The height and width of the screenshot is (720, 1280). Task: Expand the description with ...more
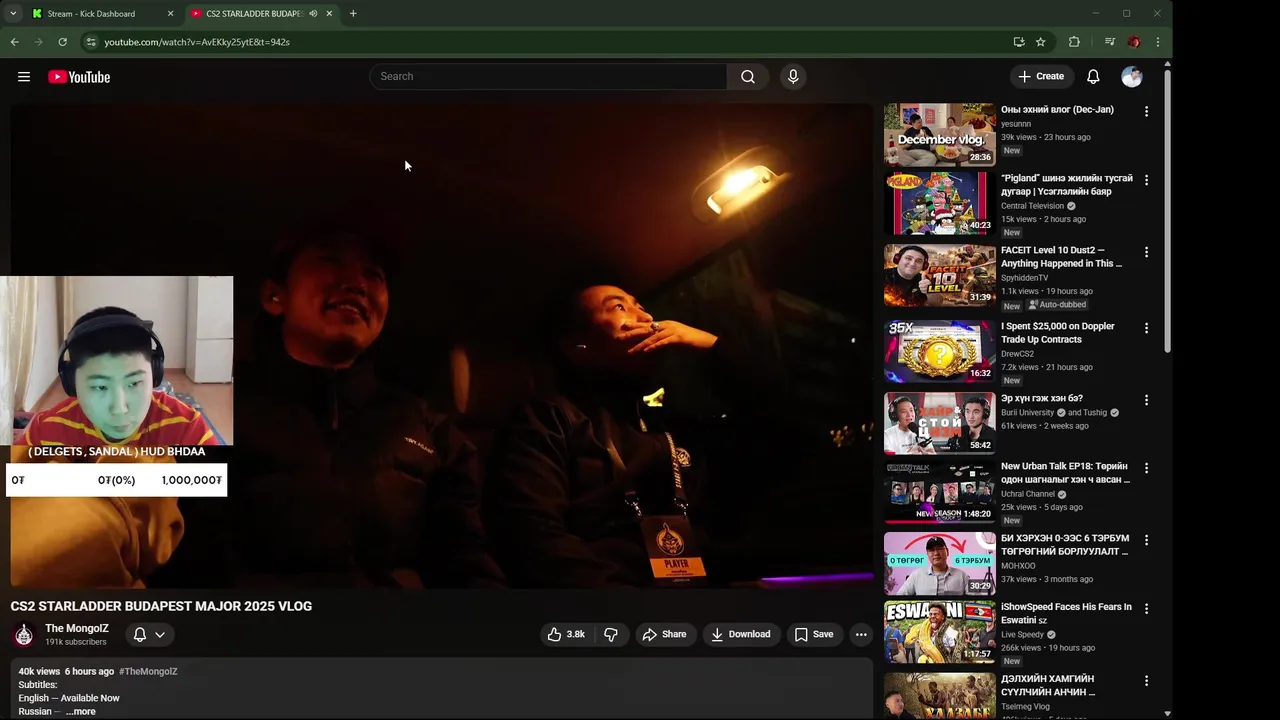82,712
